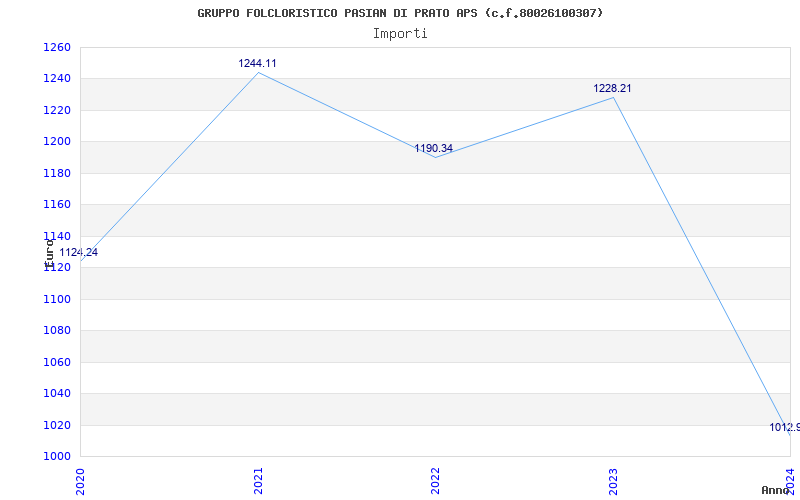Click the 1100 y-axis tick label
Image resolution: width=800 pixels, height=500 pixels.
57,299
